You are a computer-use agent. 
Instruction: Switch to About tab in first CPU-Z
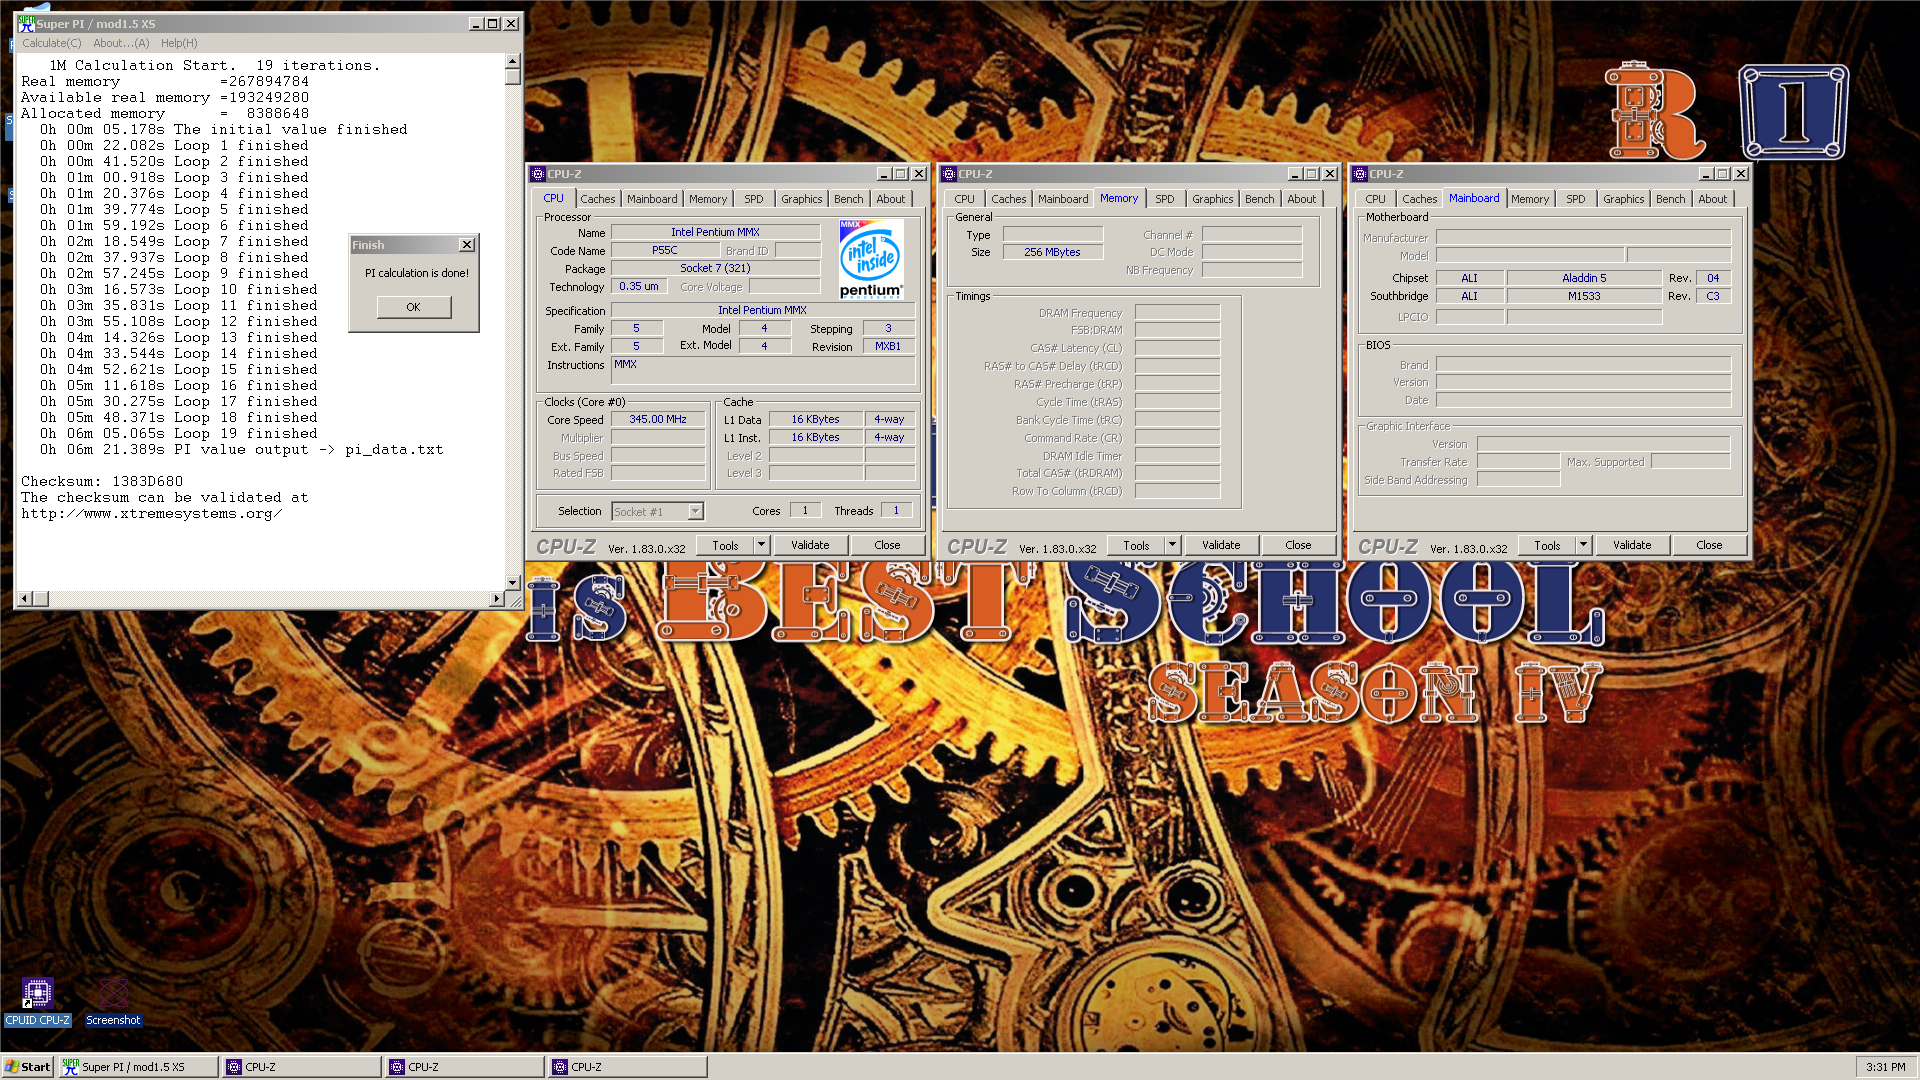coord(891,199)
